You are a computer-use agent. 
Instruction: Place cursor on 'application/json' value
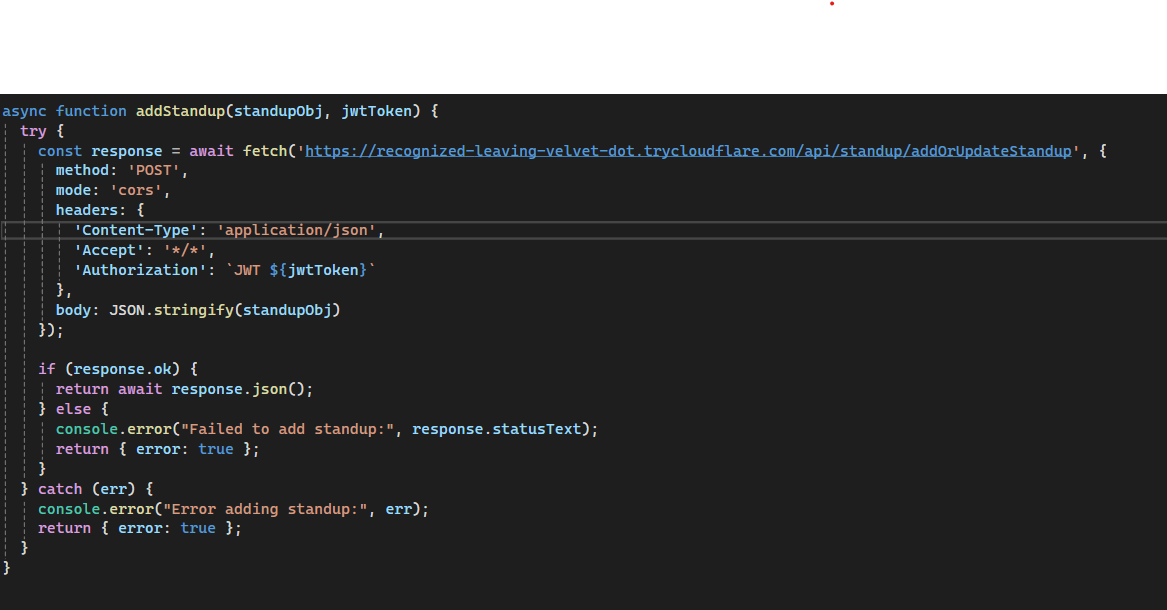296,231
